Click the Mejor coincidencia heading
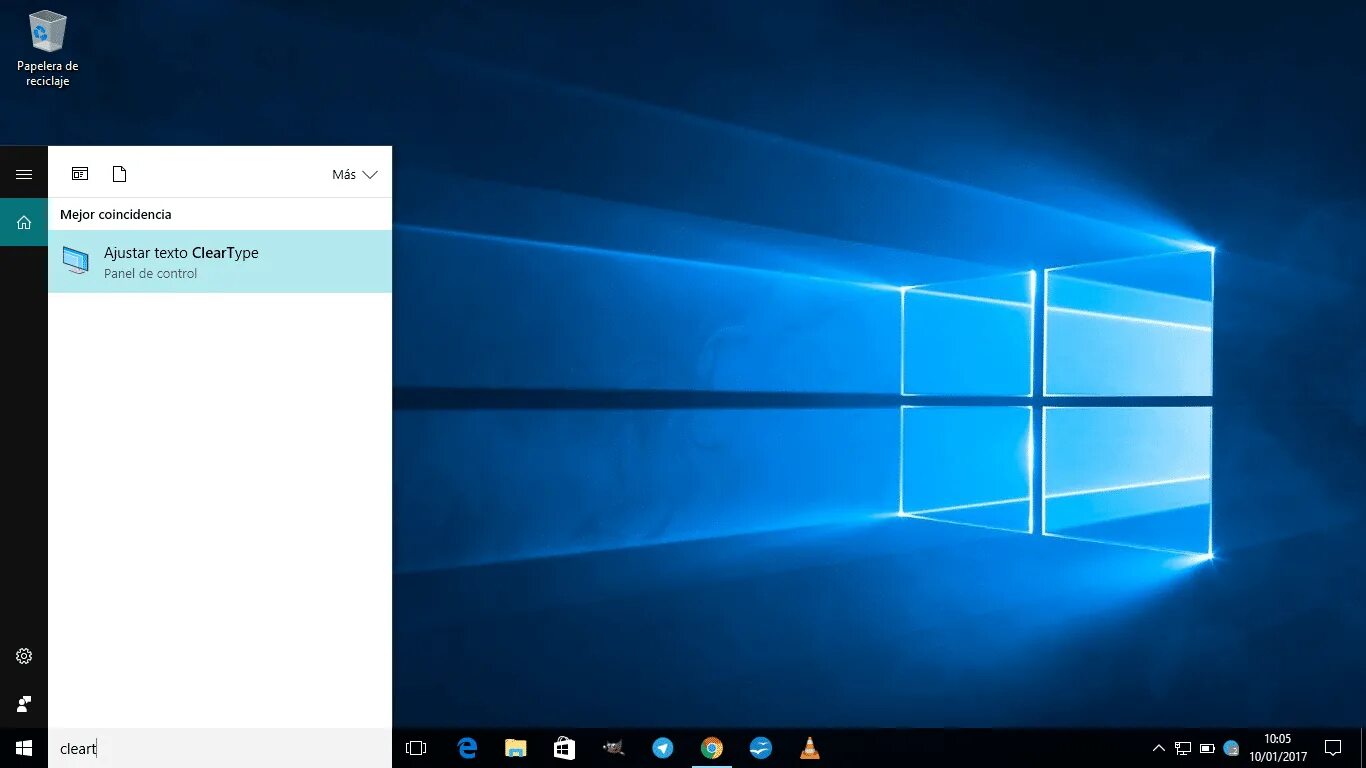 pos(116,214)
